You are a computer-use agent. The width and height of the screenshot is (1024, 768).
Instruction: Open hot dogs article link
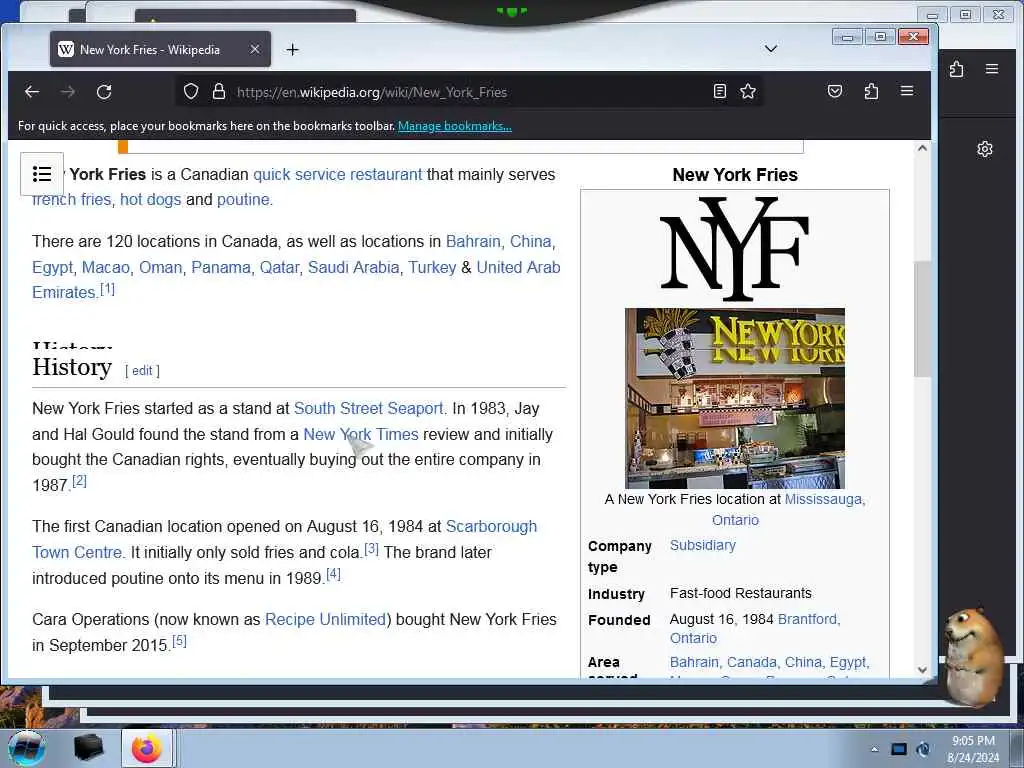point(150,199)
